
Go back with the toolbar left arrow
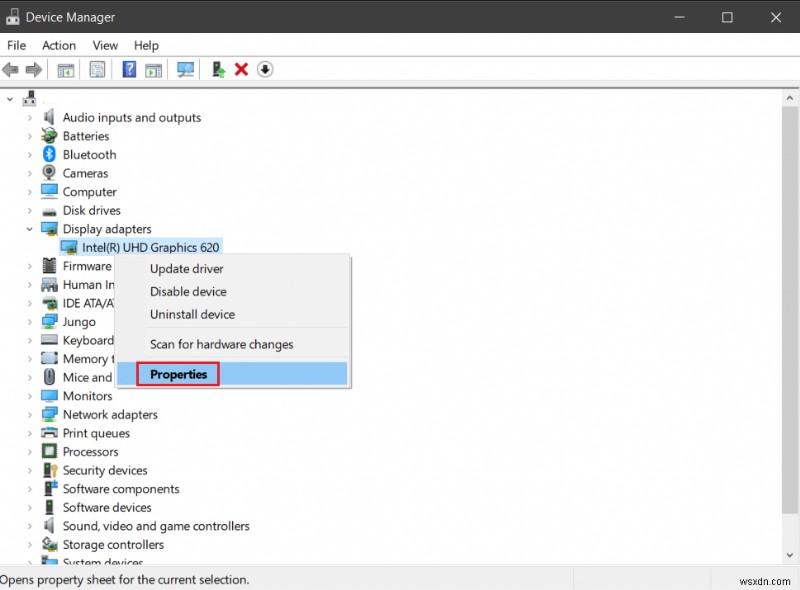tap(10, 69)
